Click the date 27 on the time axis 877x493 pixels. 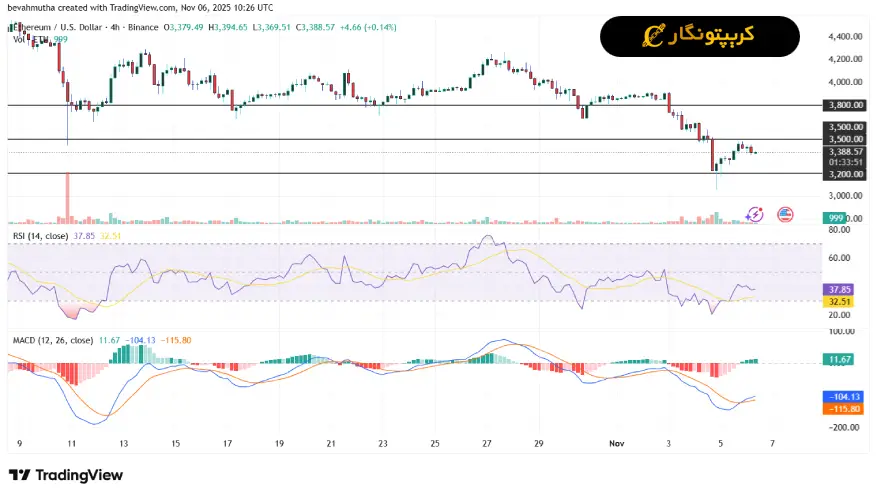pos(486,442)
